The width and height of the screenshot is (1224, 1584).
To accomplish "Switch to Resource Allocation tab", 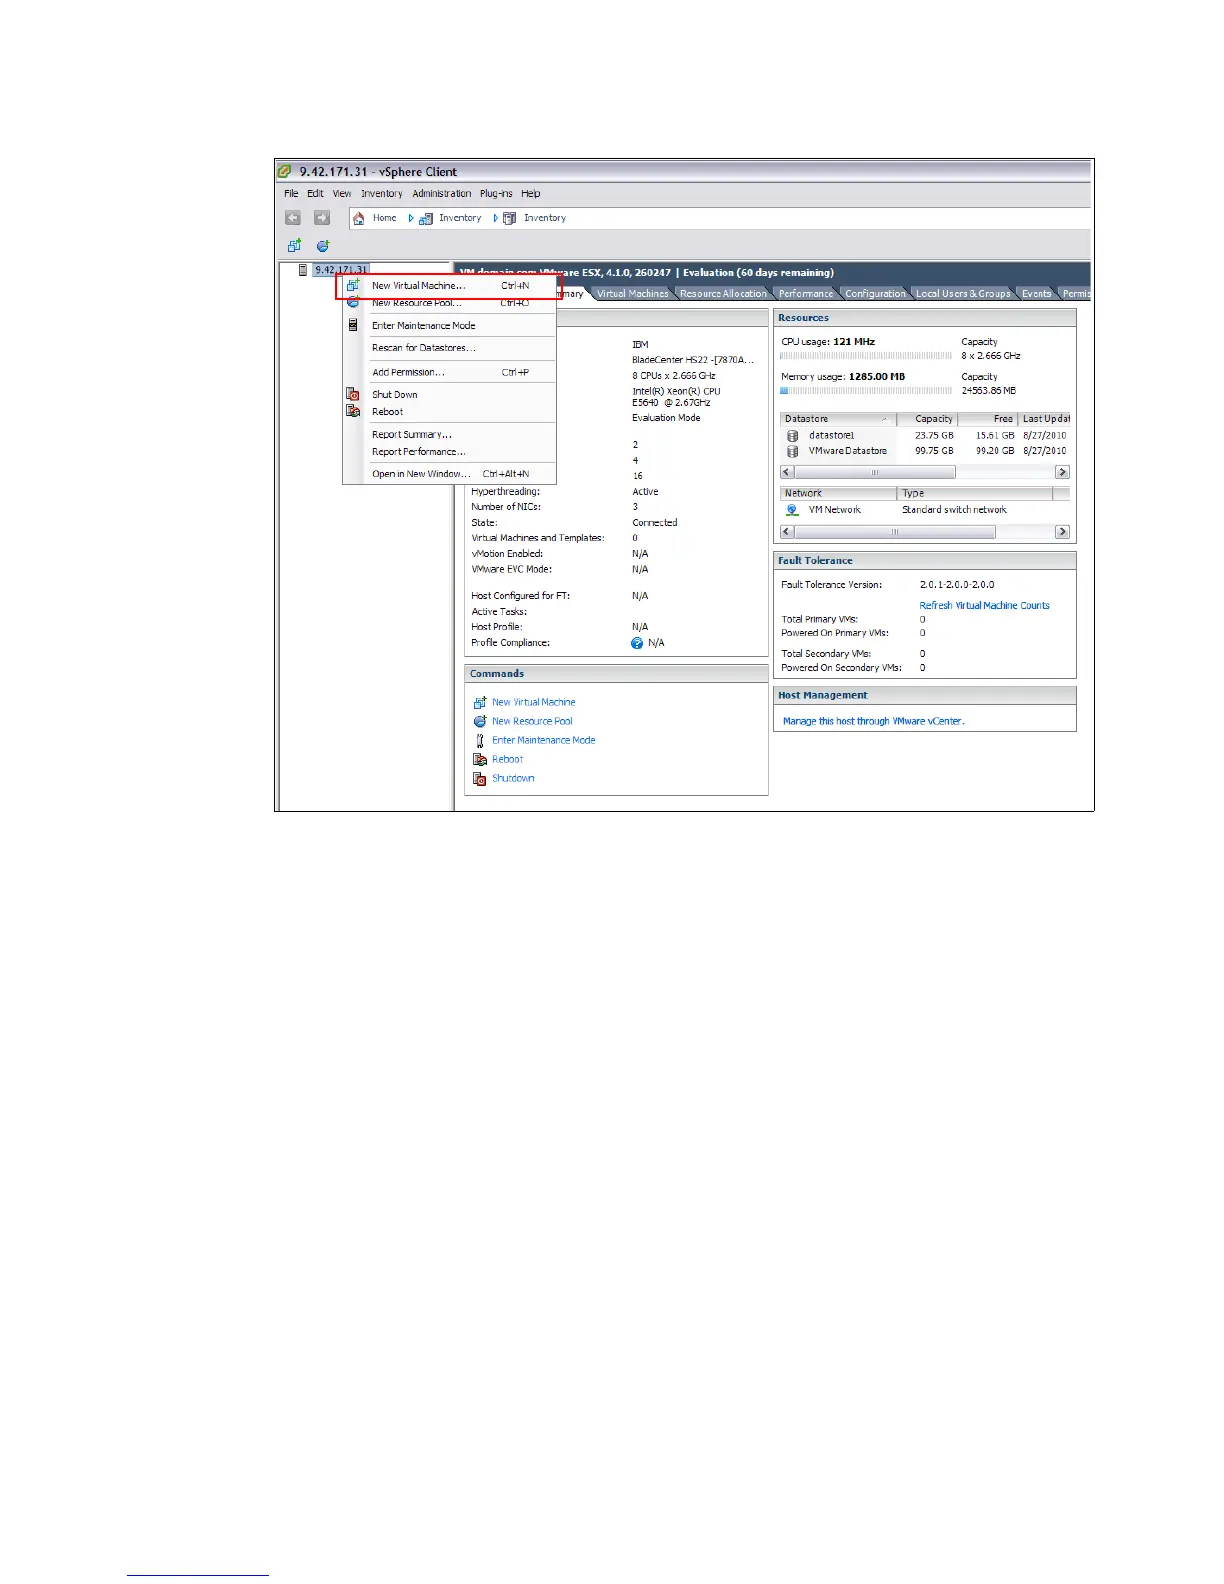I will pyautogui.click(x=723, y=293).
